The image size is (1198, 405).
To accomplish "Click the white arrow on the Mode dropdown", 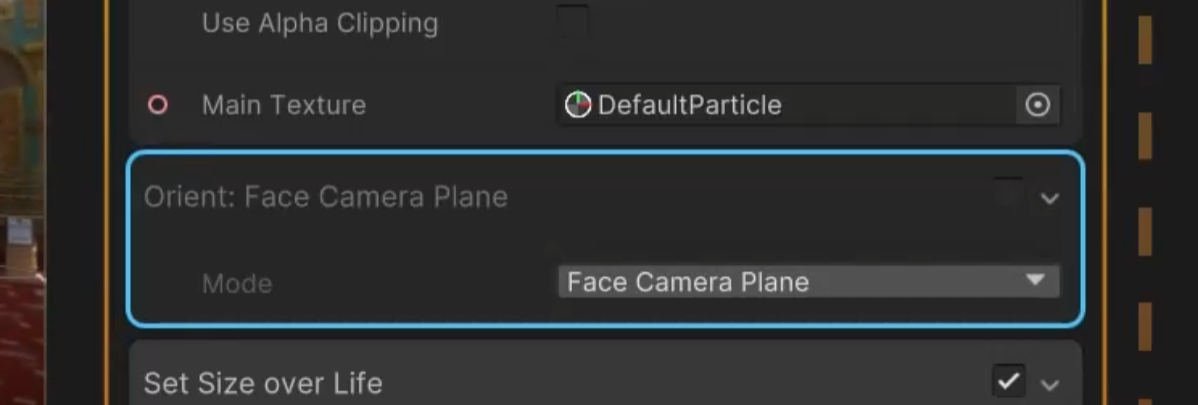I will coord(1036,281).
